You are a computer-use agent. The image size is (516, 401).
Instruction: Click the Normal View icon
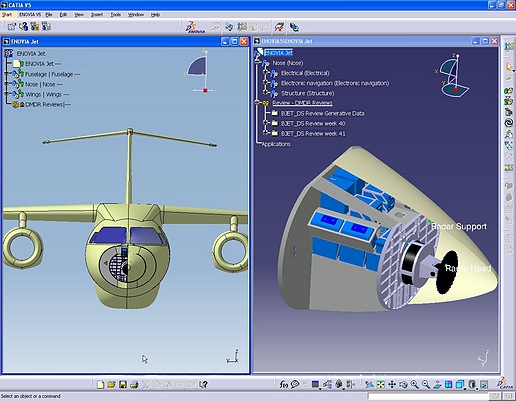[437, 385]
